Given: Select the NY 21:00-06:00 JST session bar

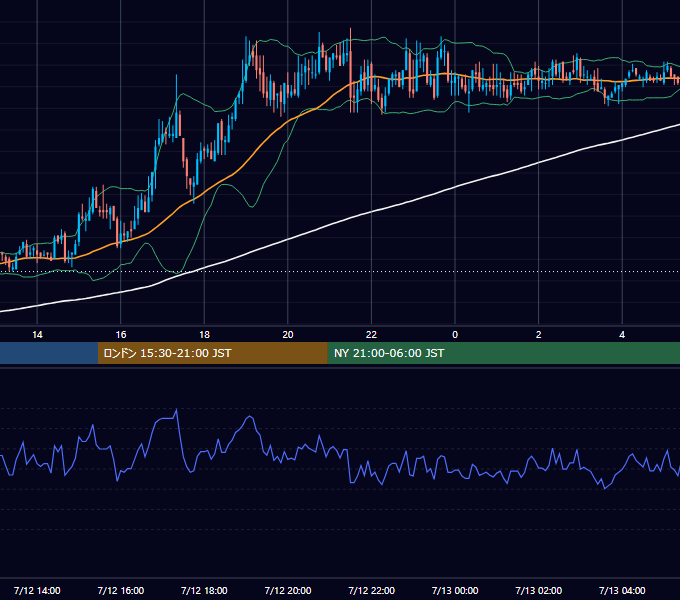Looking at the screenshot, I should (x=503, y=353).
